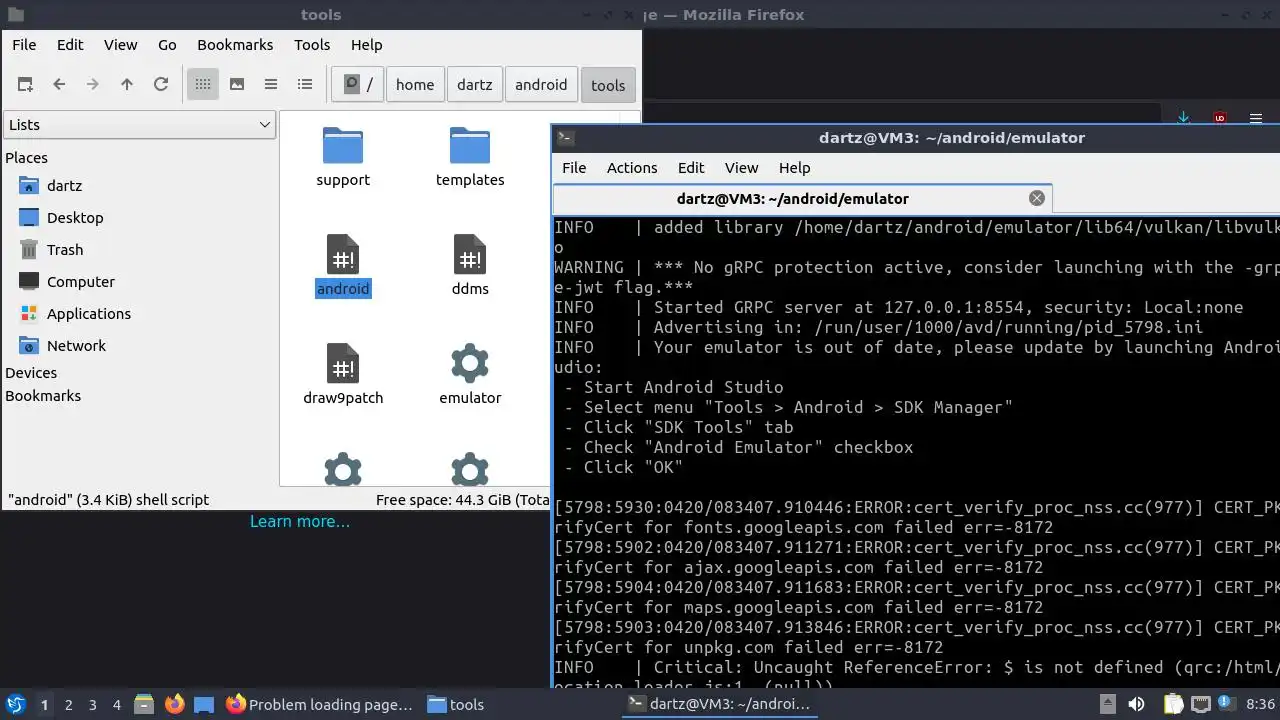This screenshot has height=720, width=1280.
Task: Open View menu in file manager
Action: point(121,45)
